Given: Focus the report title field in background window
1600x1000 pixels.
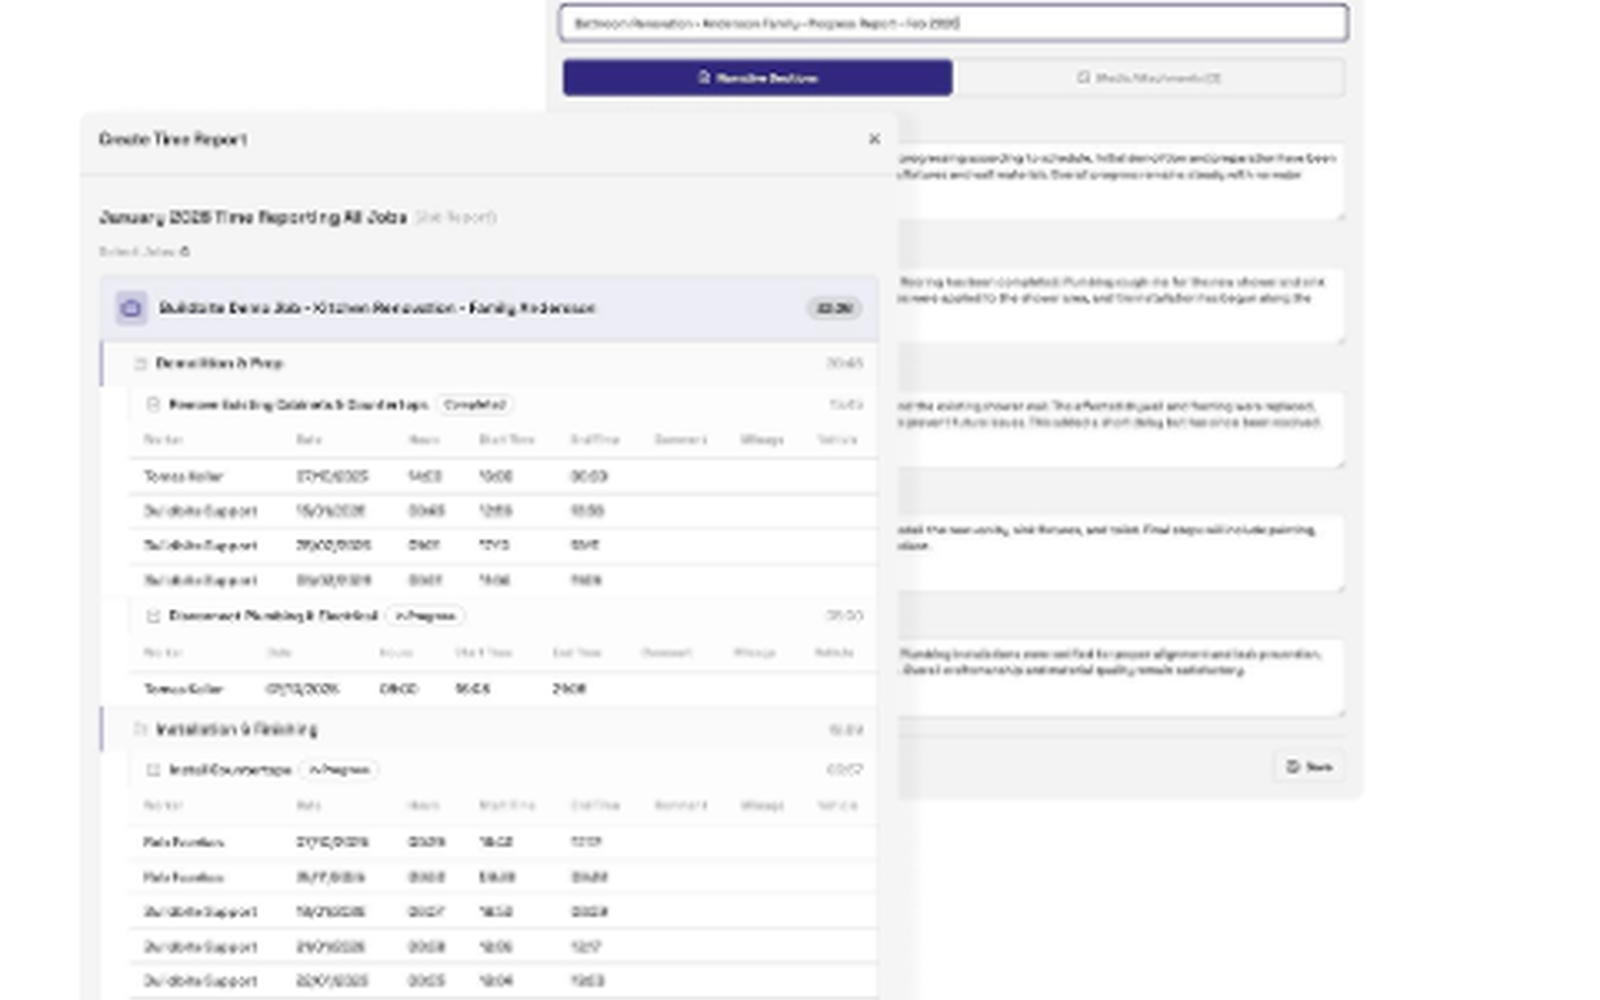Looking at the screenshot, I should (953, 23).
